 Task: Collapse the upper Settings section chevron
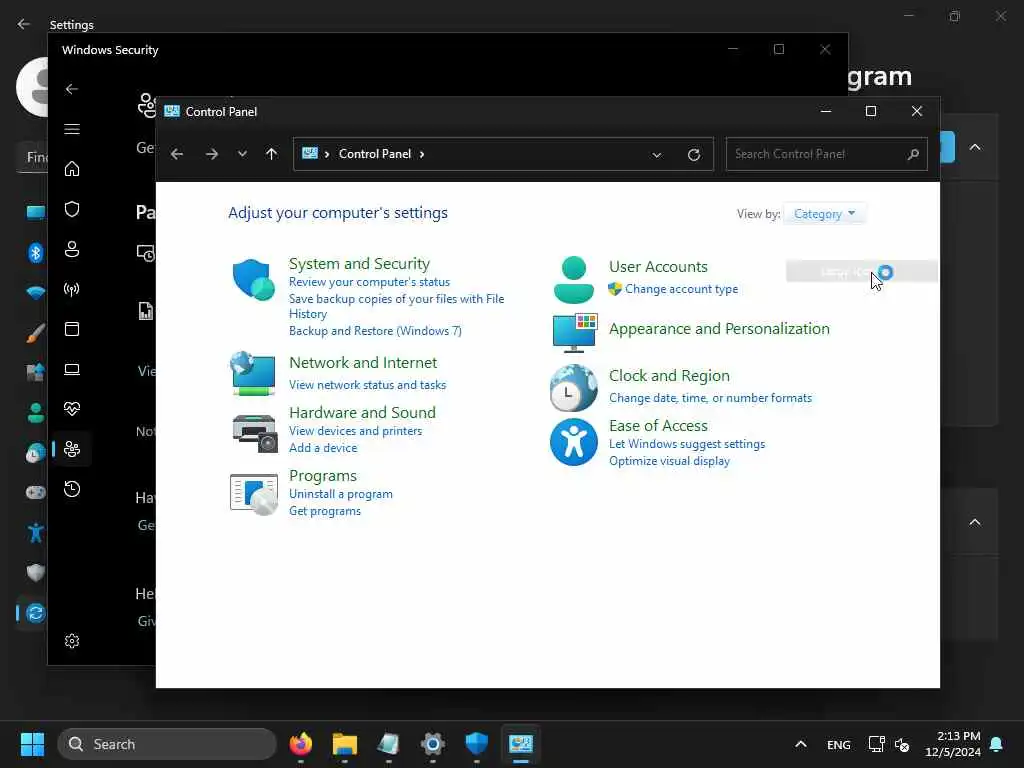coord(975,148)
